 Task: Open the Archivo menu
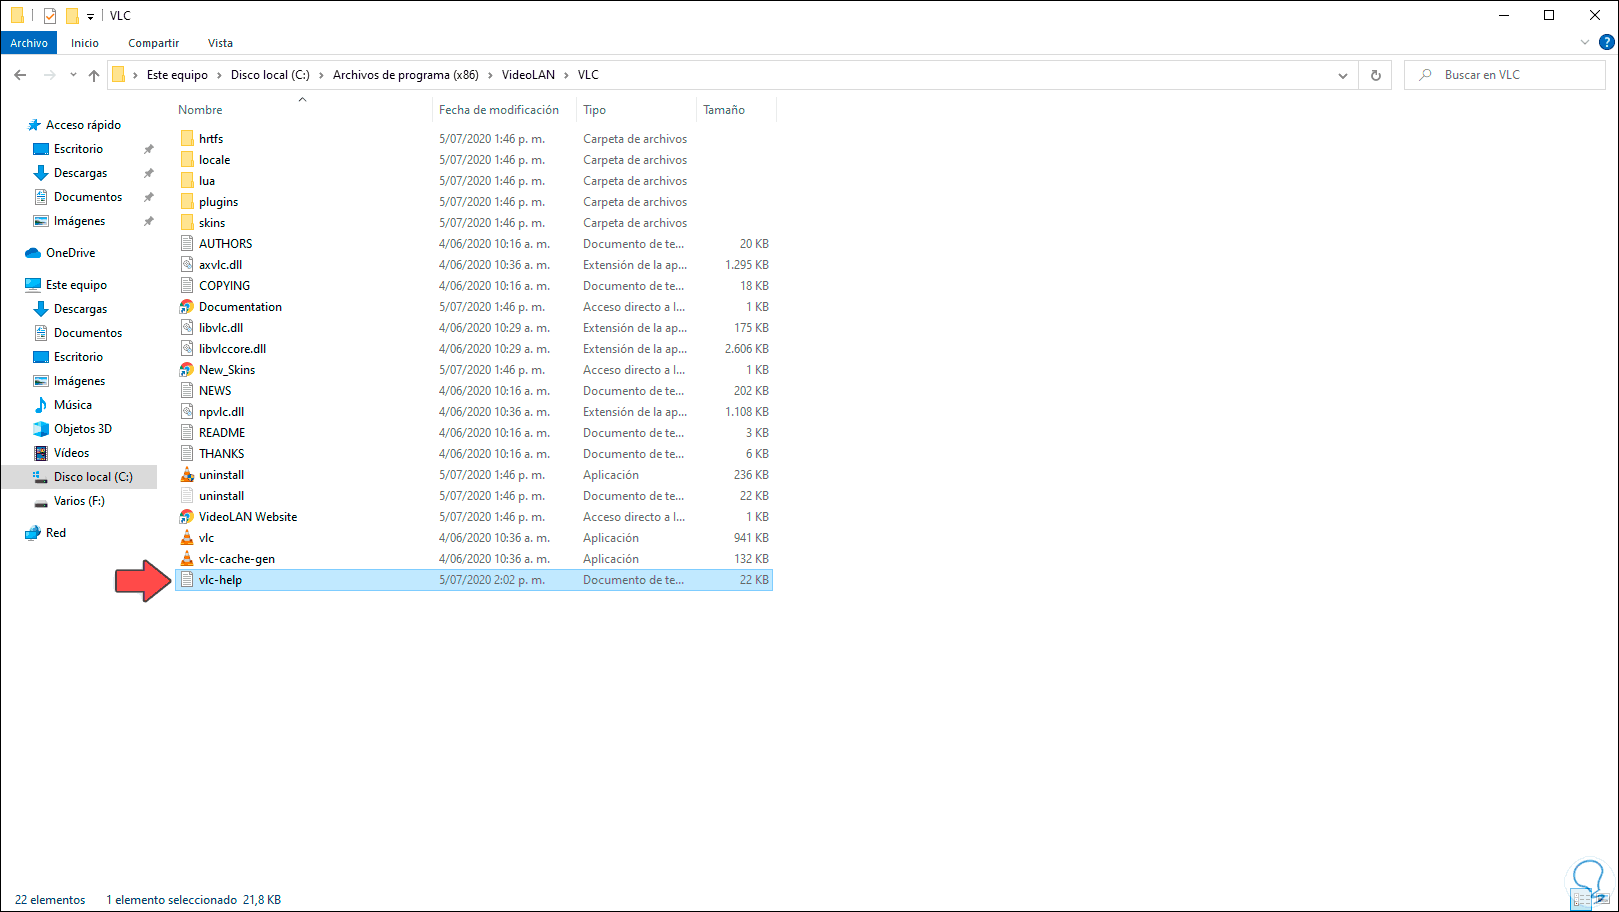[29, 43]
